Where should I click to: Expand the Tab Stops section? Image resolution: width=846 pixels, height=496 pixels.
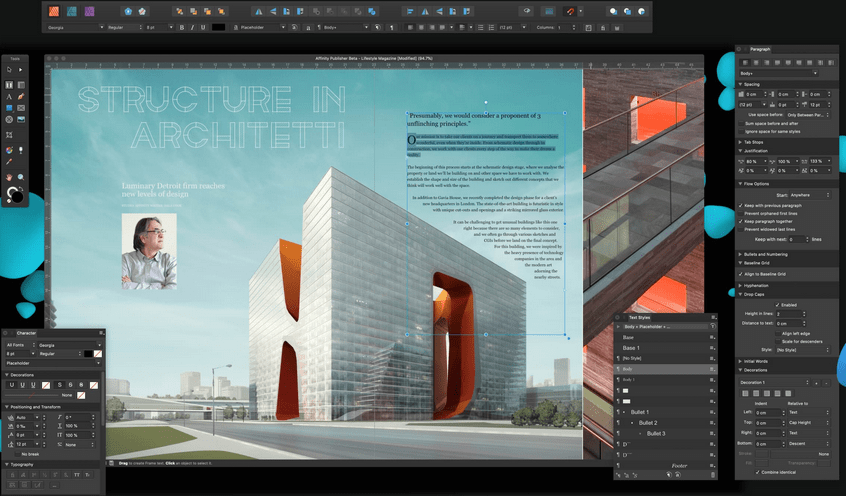point(740,142)
